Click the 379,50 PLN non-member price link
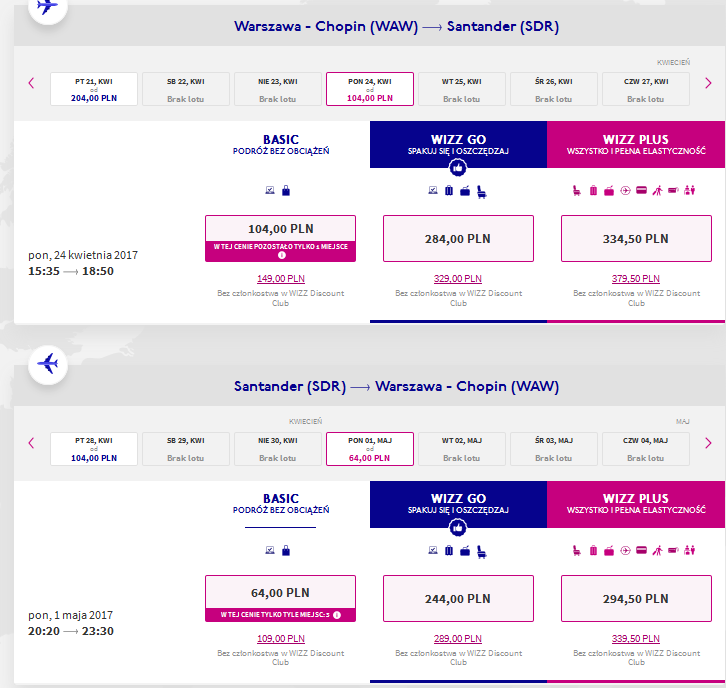The height and width of the screenshot is (688, 726). coord(636,279)
